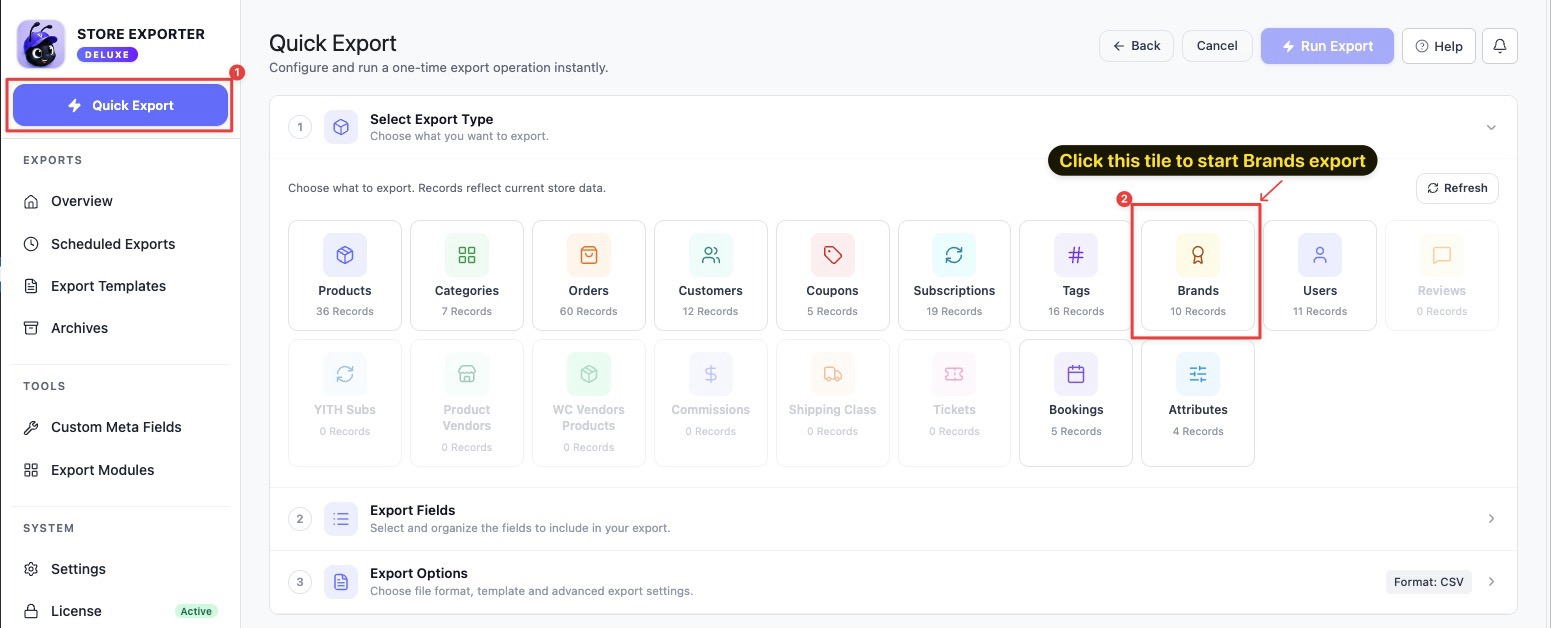1551x628 pixels.
Task: Click the Store Exporter ant logo
Action: point(41,44)
